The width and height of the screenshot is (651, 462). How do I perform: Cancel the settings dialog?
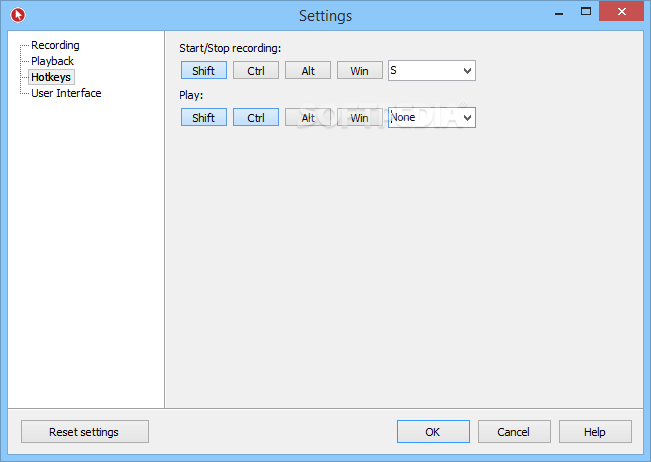point(514,432)
